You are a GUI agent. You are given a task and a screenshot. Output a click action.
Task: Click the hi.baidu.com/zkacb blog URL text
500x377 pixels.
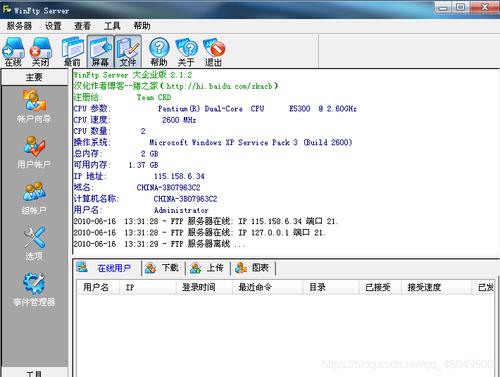click(219, 86)
